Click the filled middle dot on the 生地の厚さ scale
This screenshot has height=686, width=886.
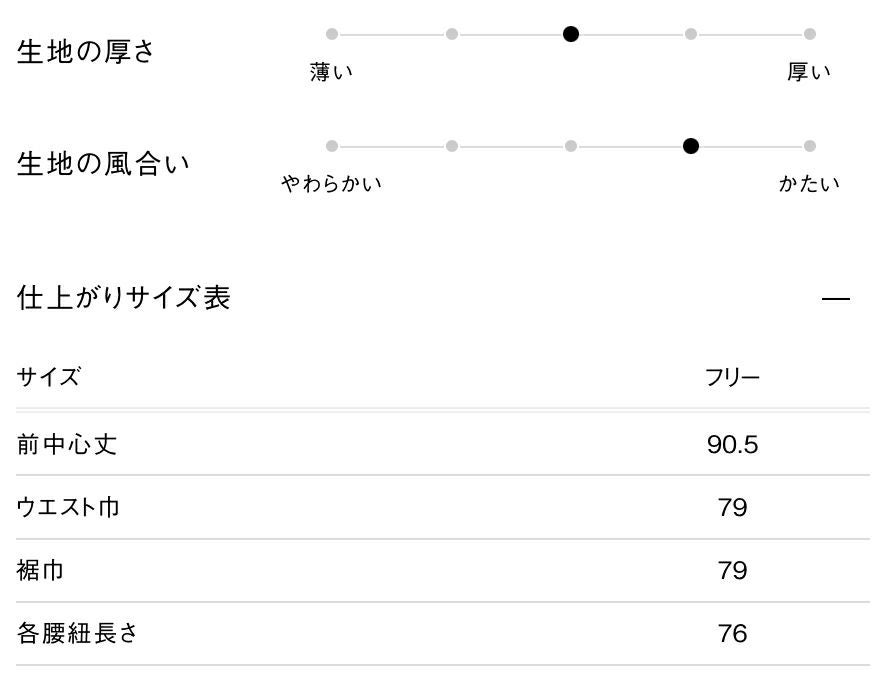[571, 34]
